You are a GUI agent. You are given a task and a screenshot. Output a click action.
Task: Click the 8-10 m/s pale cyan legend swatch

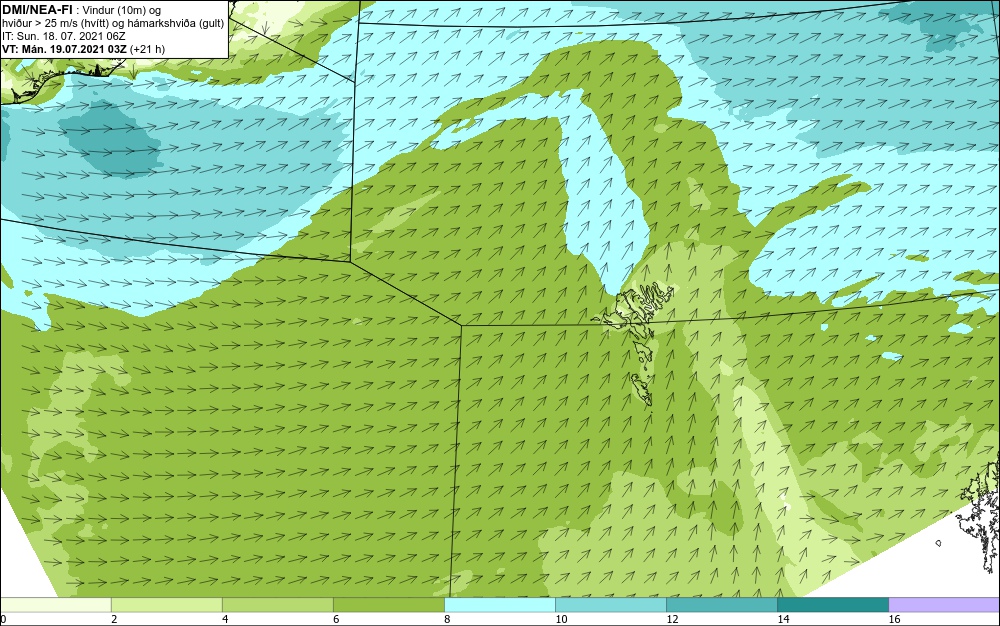point(499,605)
